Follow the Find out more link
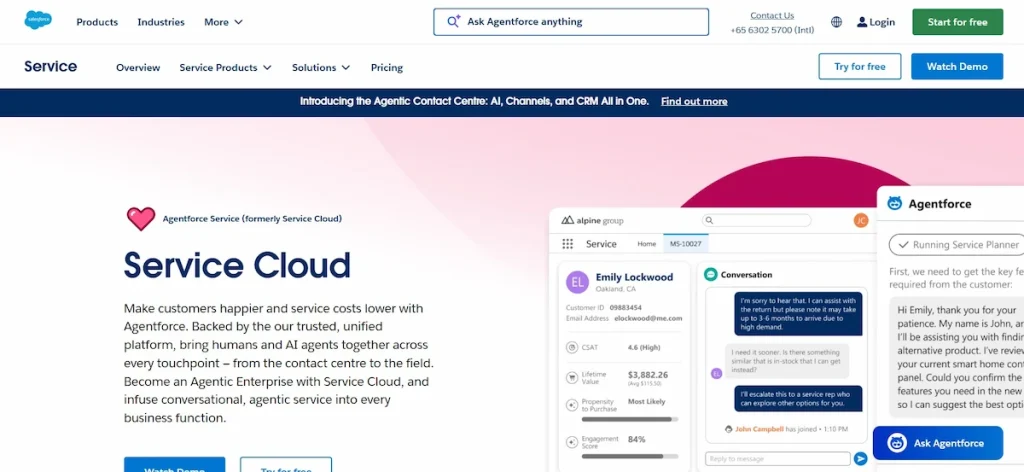 tap(694, 101)
